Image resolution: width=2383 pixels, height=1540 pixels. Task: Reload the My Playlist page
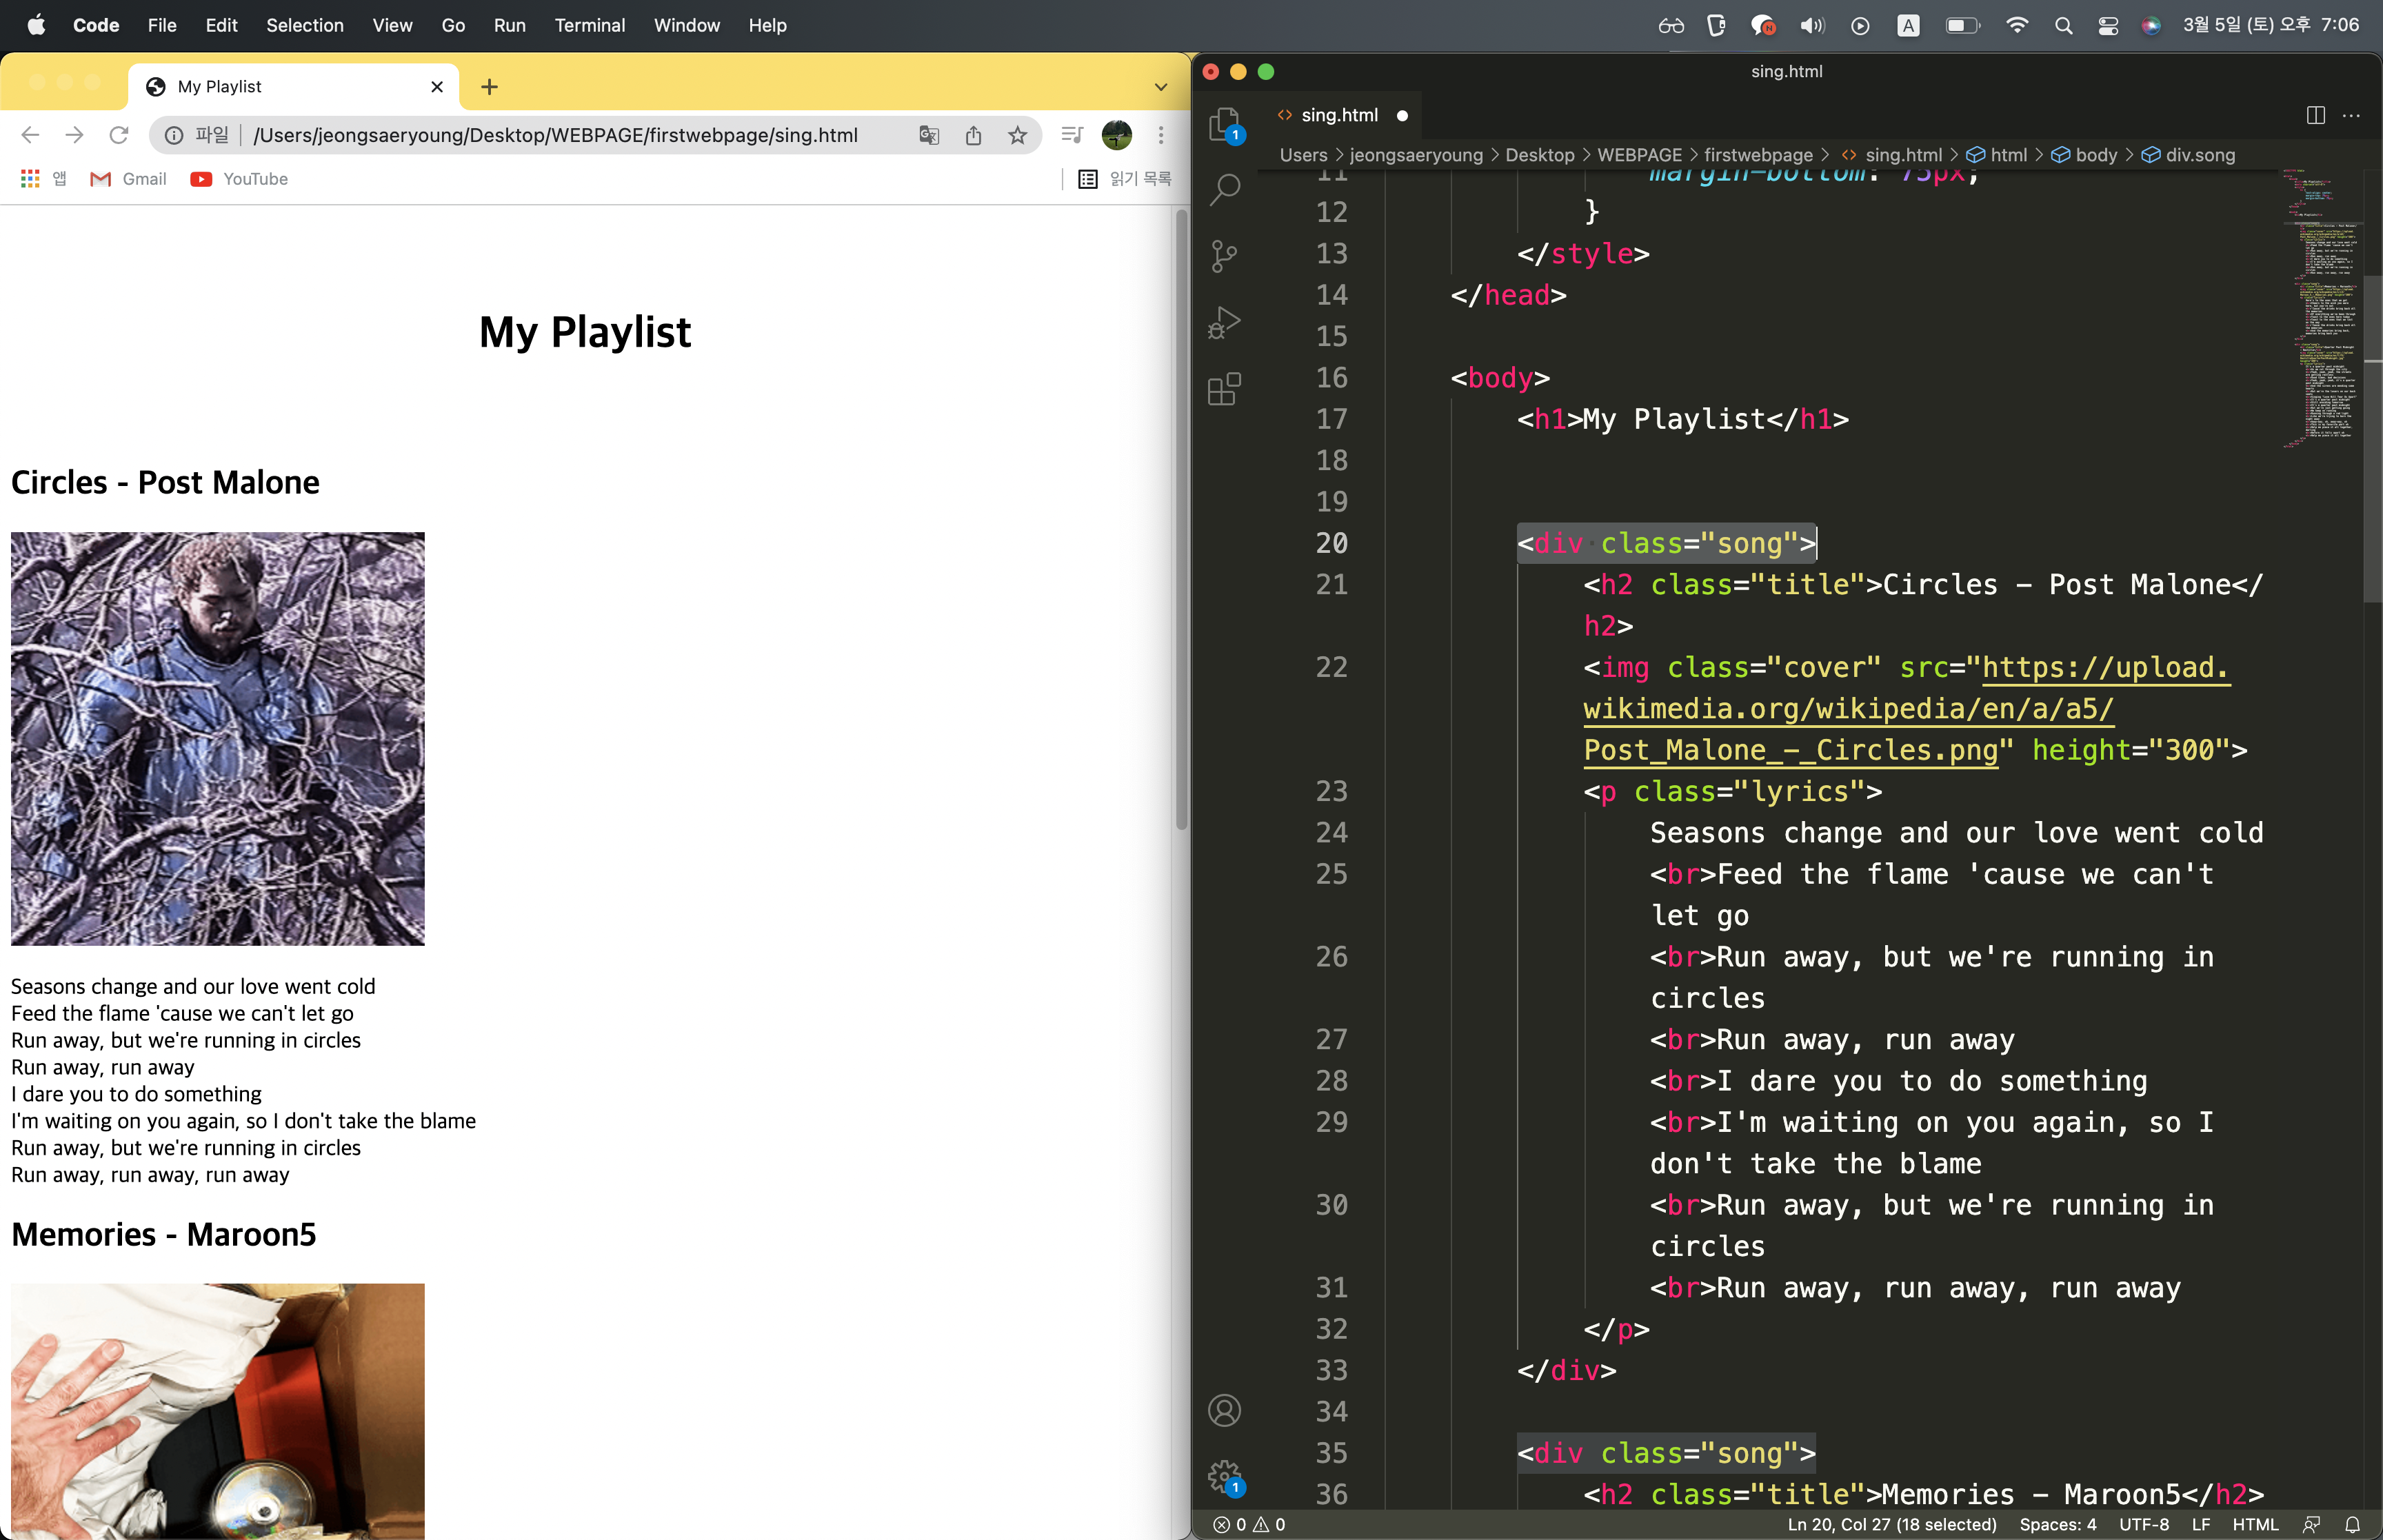pos(119,135)
